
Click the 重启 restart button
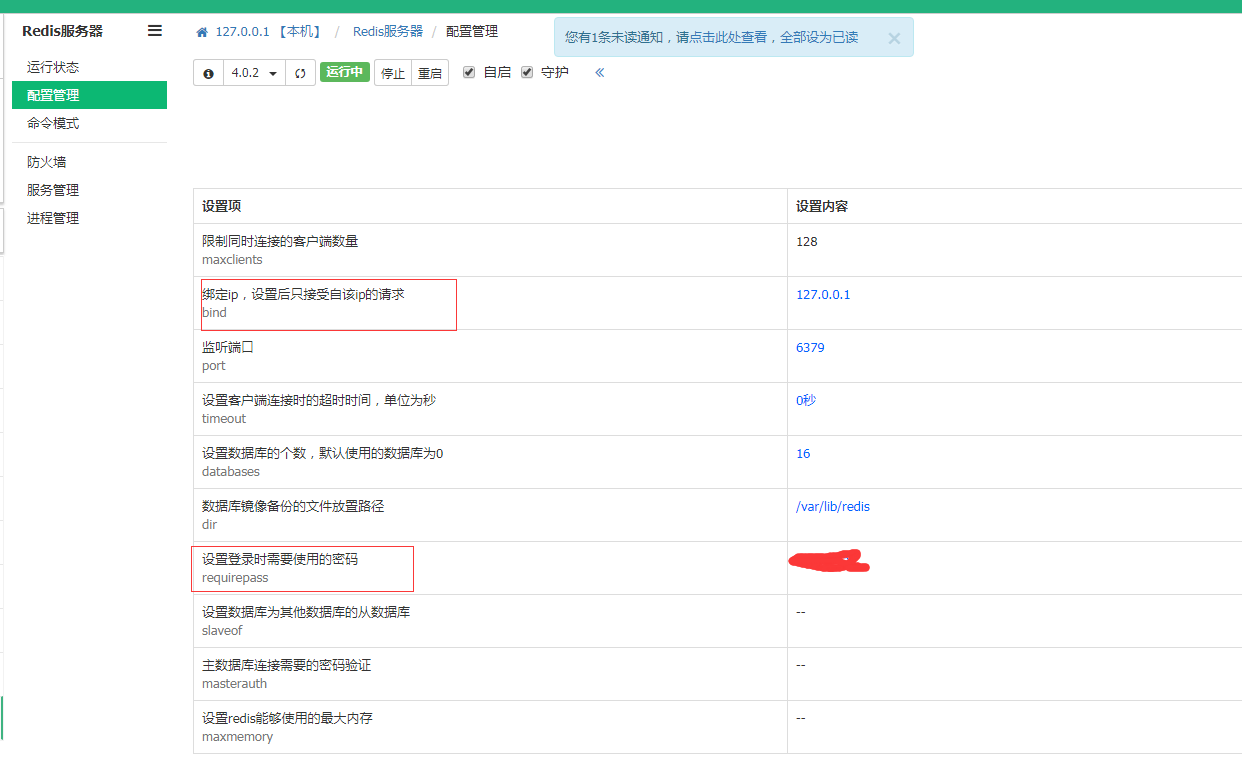[x=430, y=73]
